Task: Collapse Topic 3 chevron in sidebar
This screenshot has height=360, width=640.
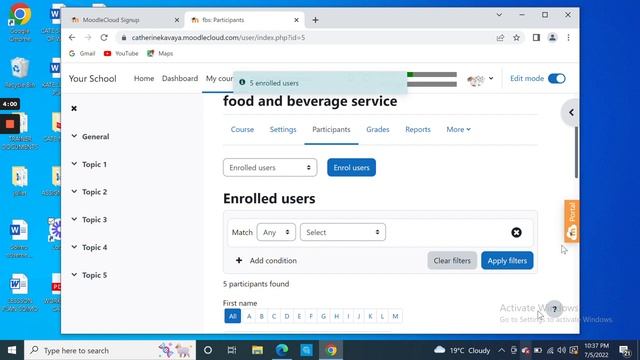Action: 74,219
